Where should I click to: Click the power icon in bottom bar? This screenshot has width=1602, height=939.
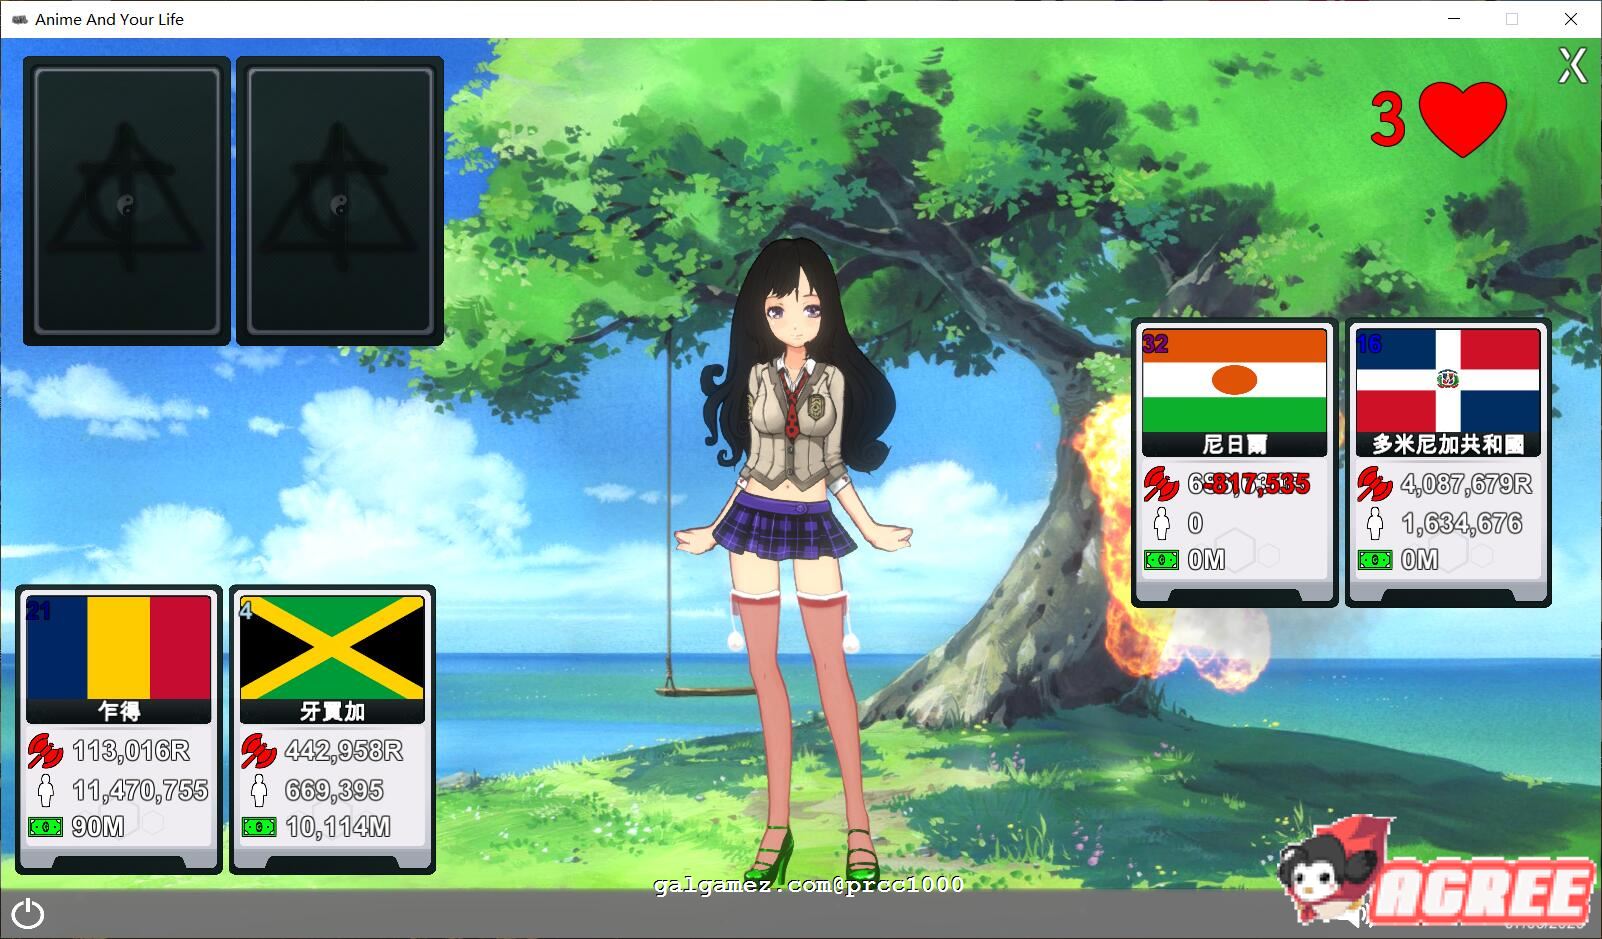pyautogui.click(x=28, y=913)
